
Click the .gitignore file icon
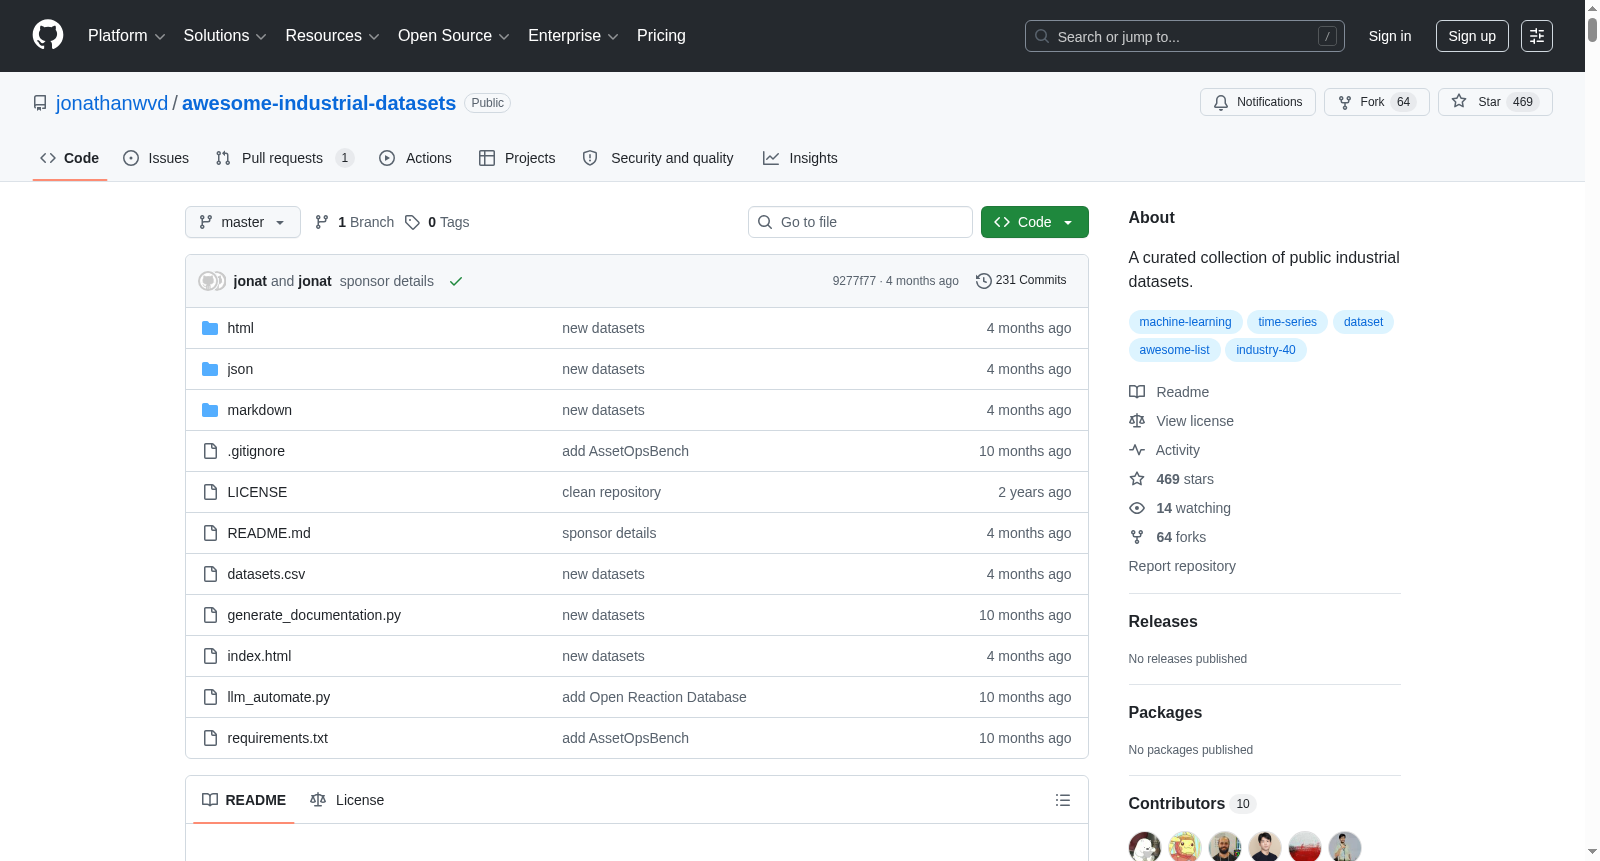point(210,451)
